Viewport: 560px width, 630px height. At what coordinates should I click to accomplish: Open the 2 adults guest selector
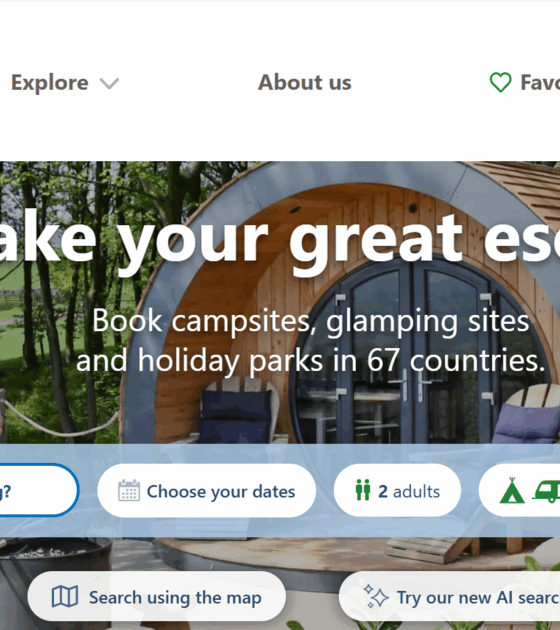pos(397,490)
